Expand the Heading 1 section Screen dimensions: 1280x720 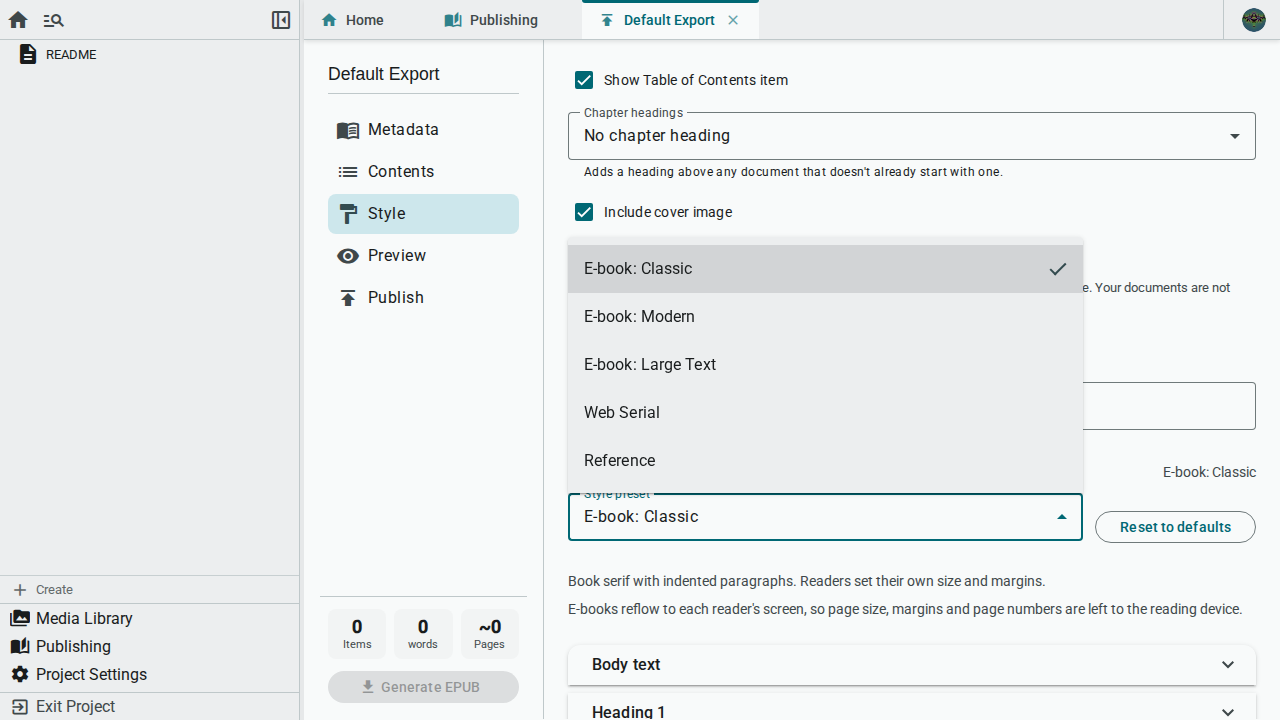[x=911, y=708]
